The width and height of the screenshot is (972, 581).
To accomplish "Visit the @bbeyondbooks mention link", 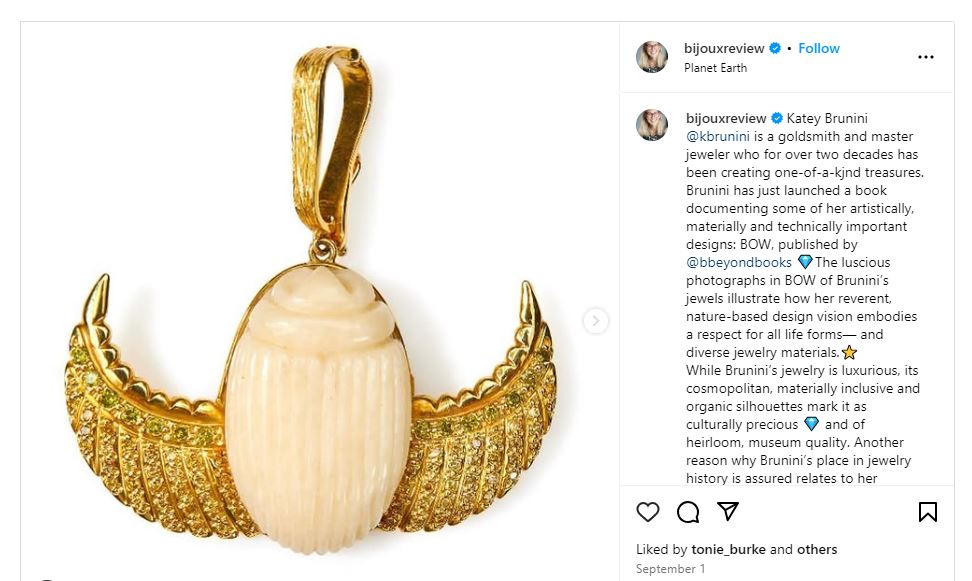I will click(739, 262).
